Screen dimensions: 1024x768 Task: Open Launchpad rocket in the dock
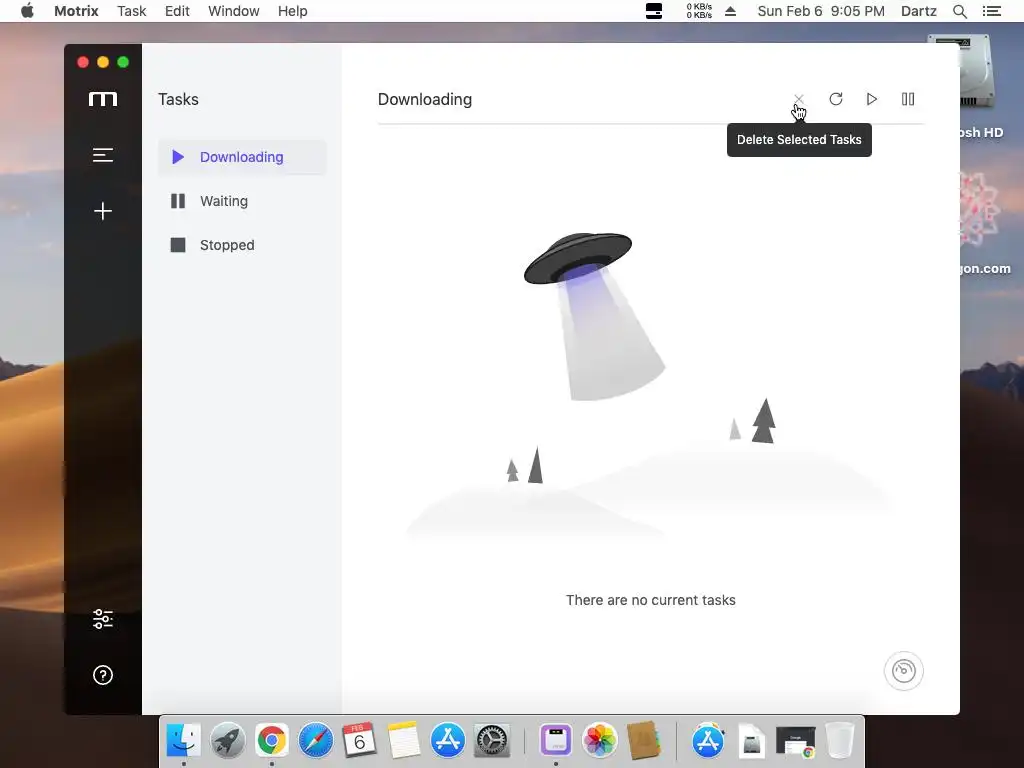pos(227,741)
